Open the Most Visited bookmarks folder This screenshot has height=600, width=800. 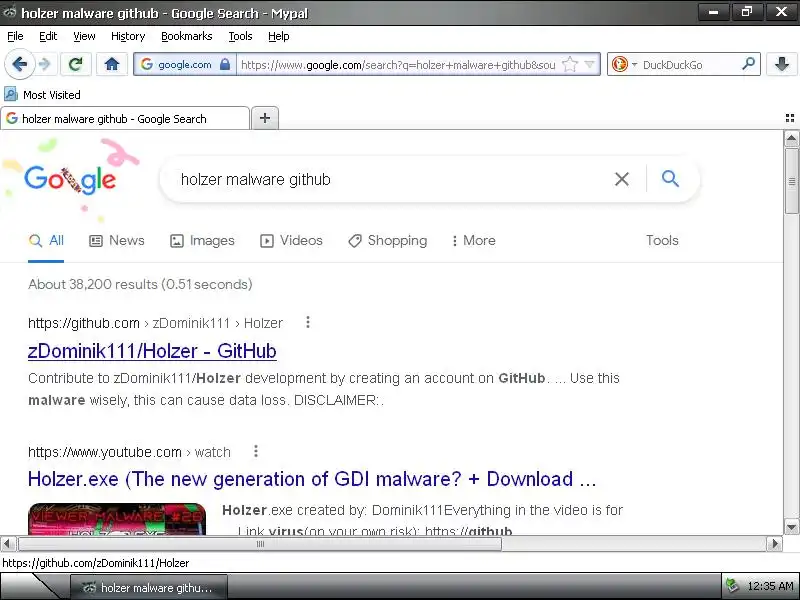point(42,94)
